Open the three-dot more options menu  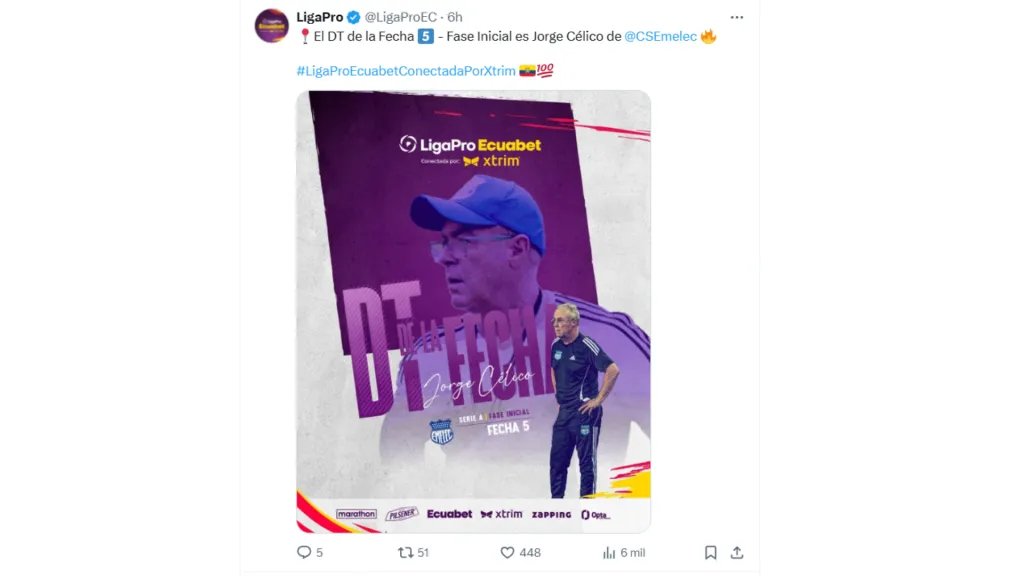pyautogui.click(x=737, y=18)
